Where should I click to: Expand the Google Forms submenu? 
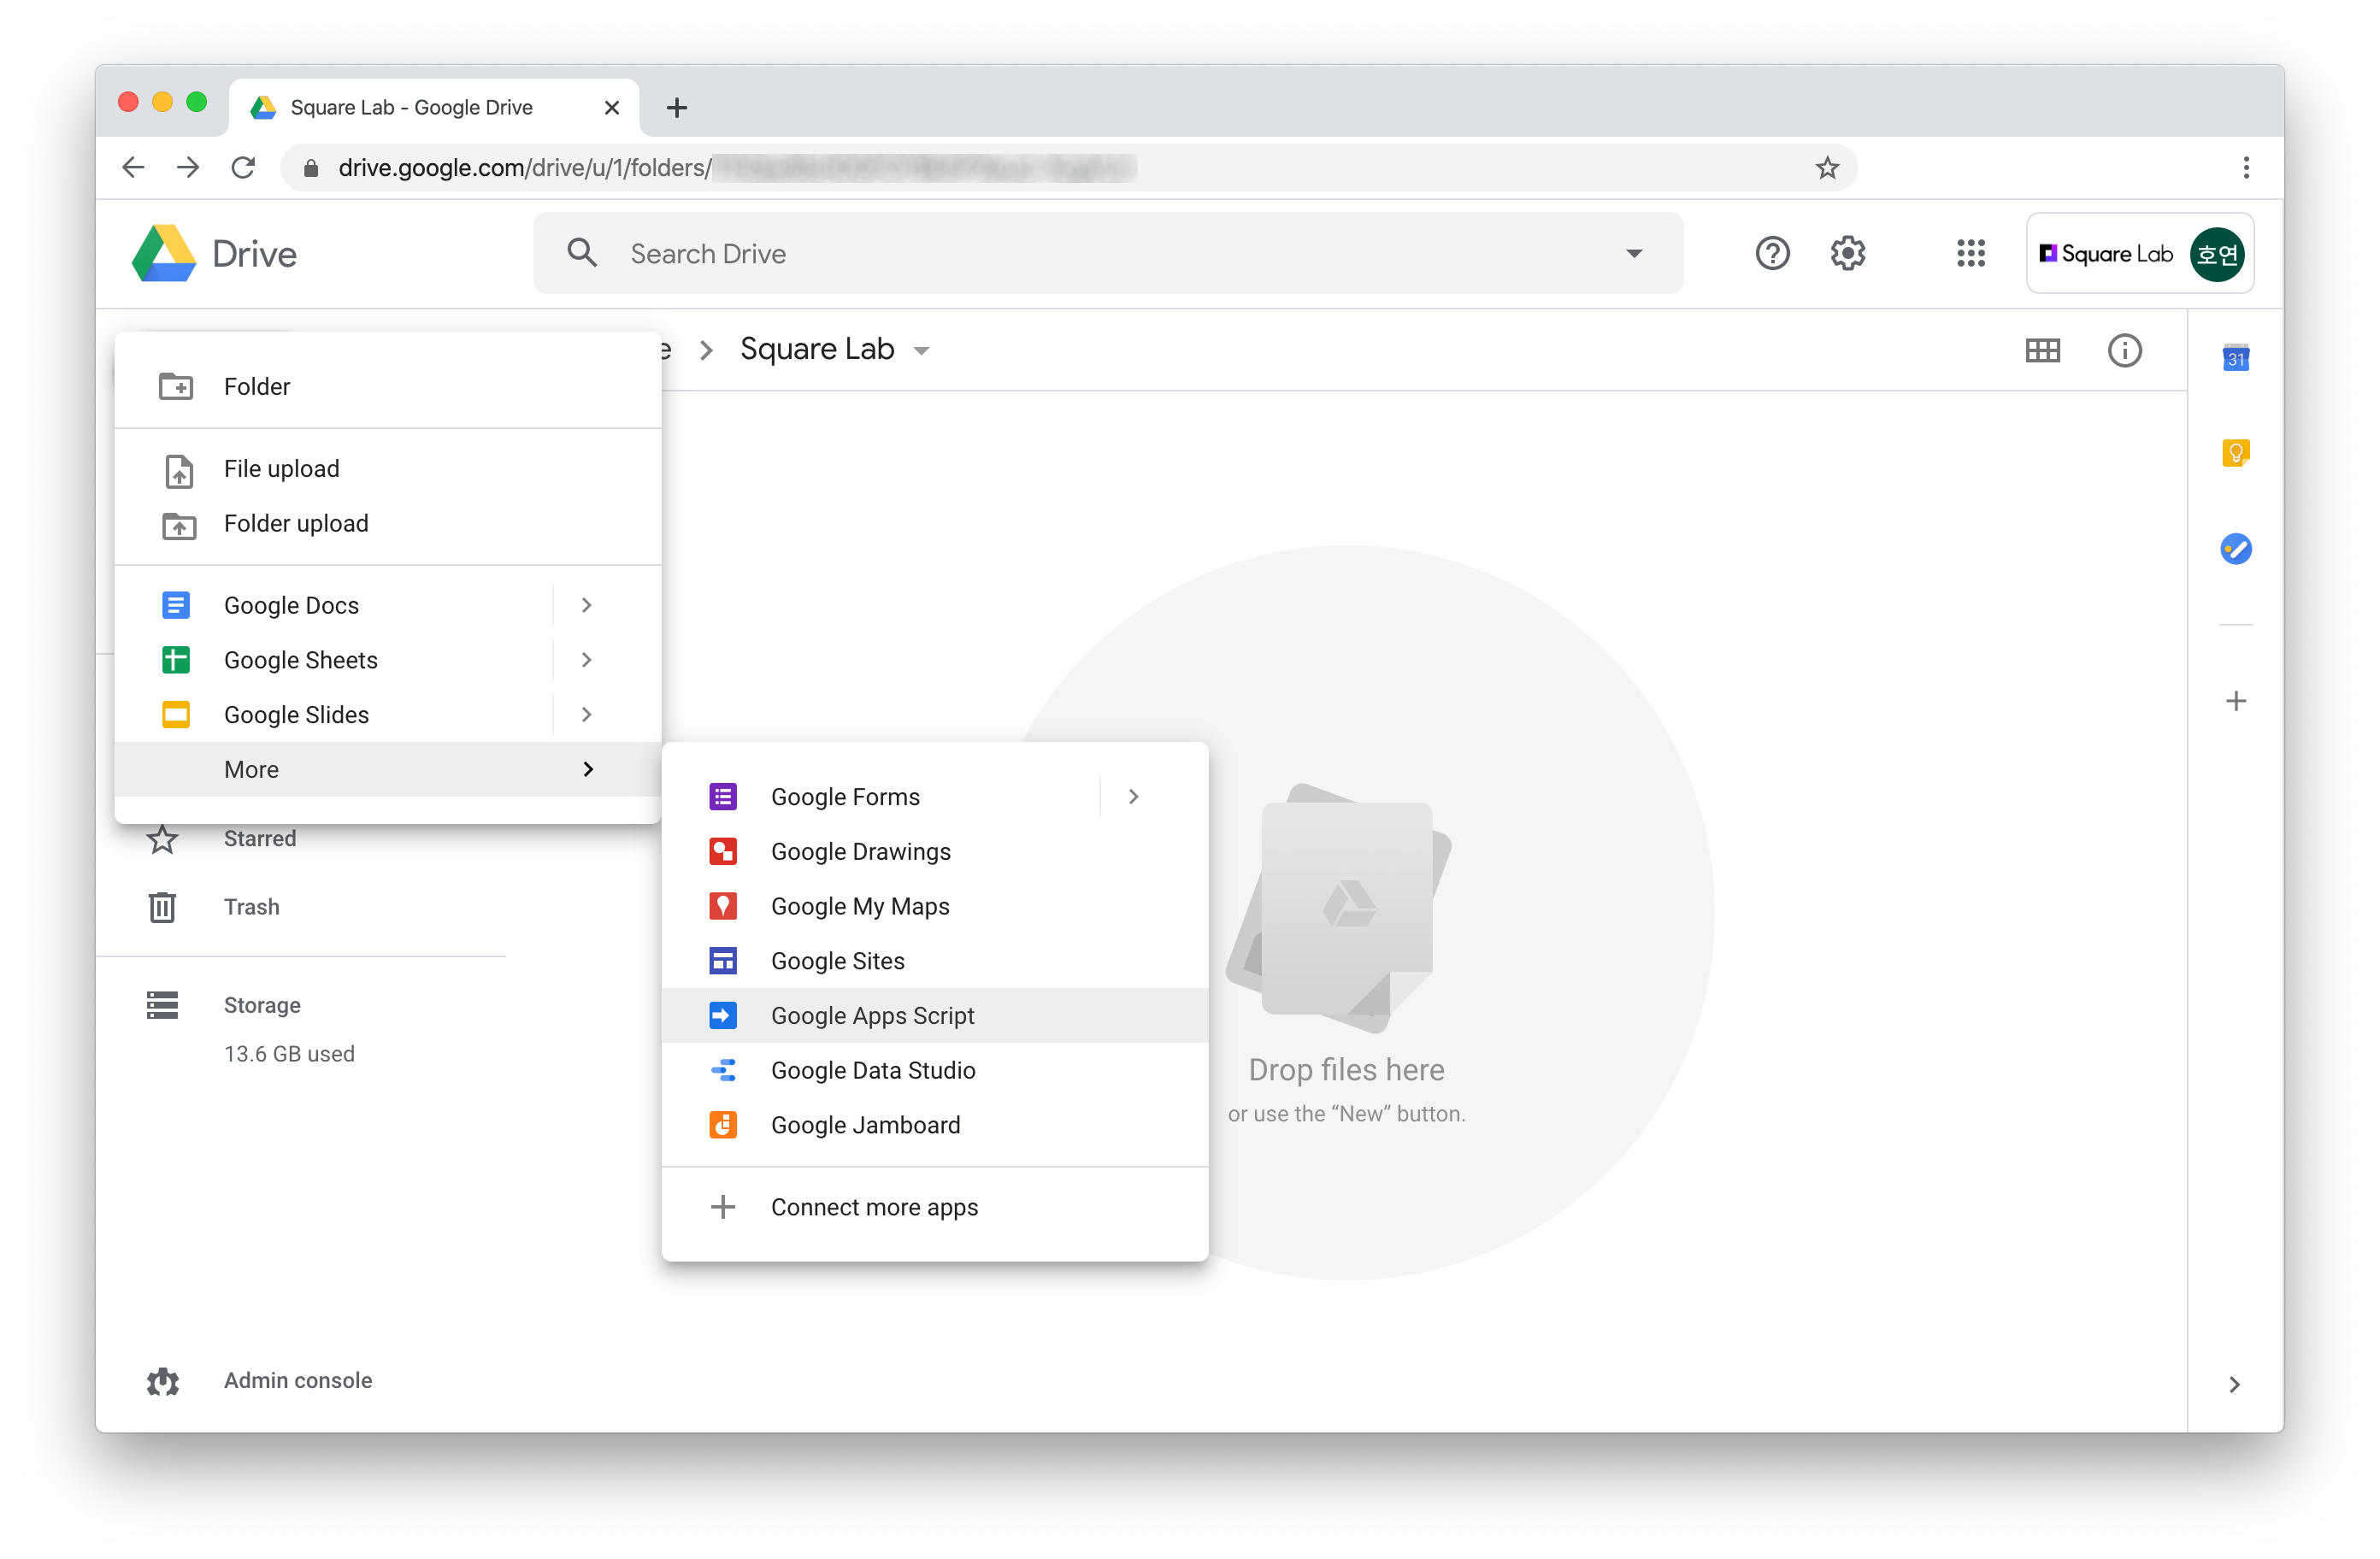[x=1133, y=796]
